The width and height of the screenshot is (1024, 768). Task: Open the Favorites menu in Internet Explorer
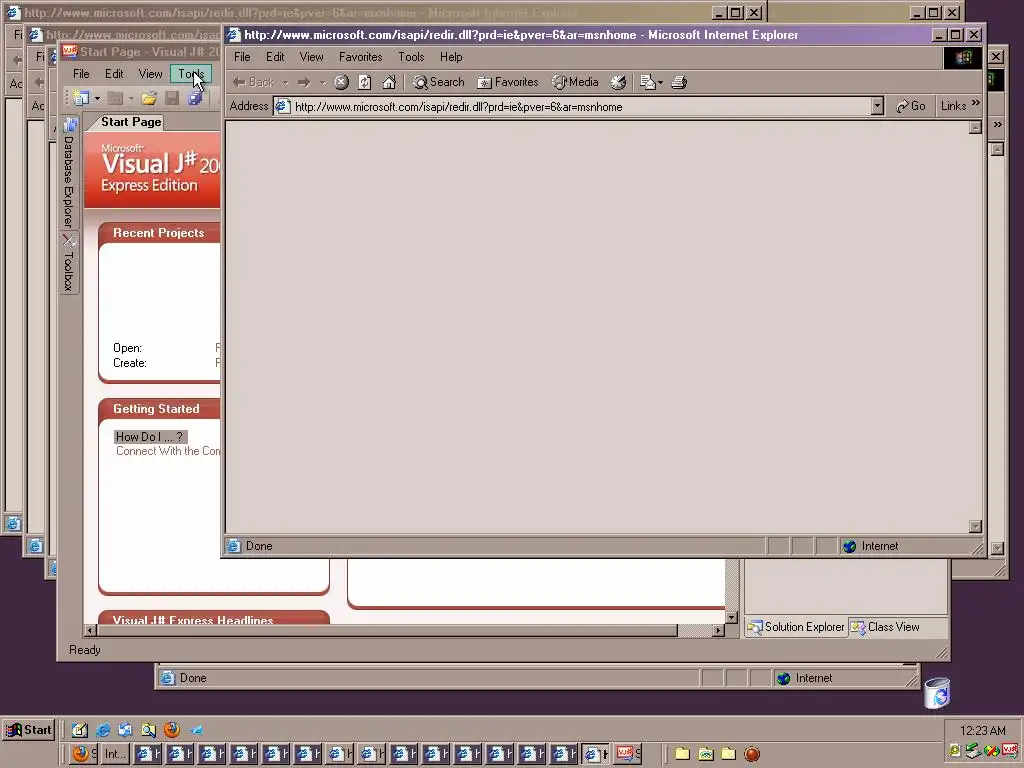click(x=360, y=57)
